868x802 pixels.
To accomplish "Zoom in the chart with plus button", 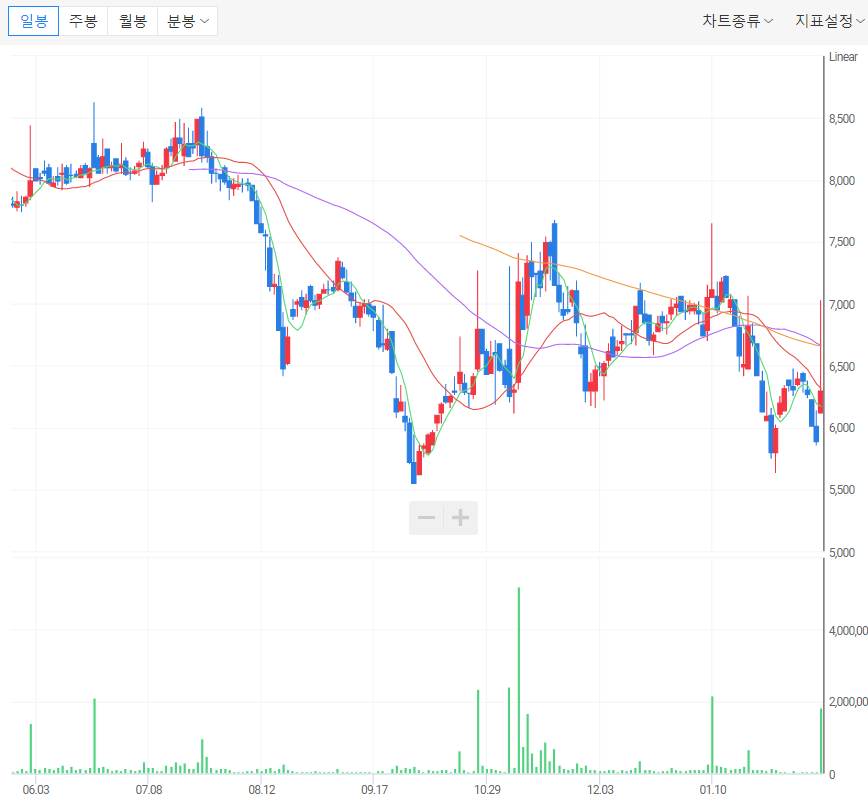I will tap(461, 518).
